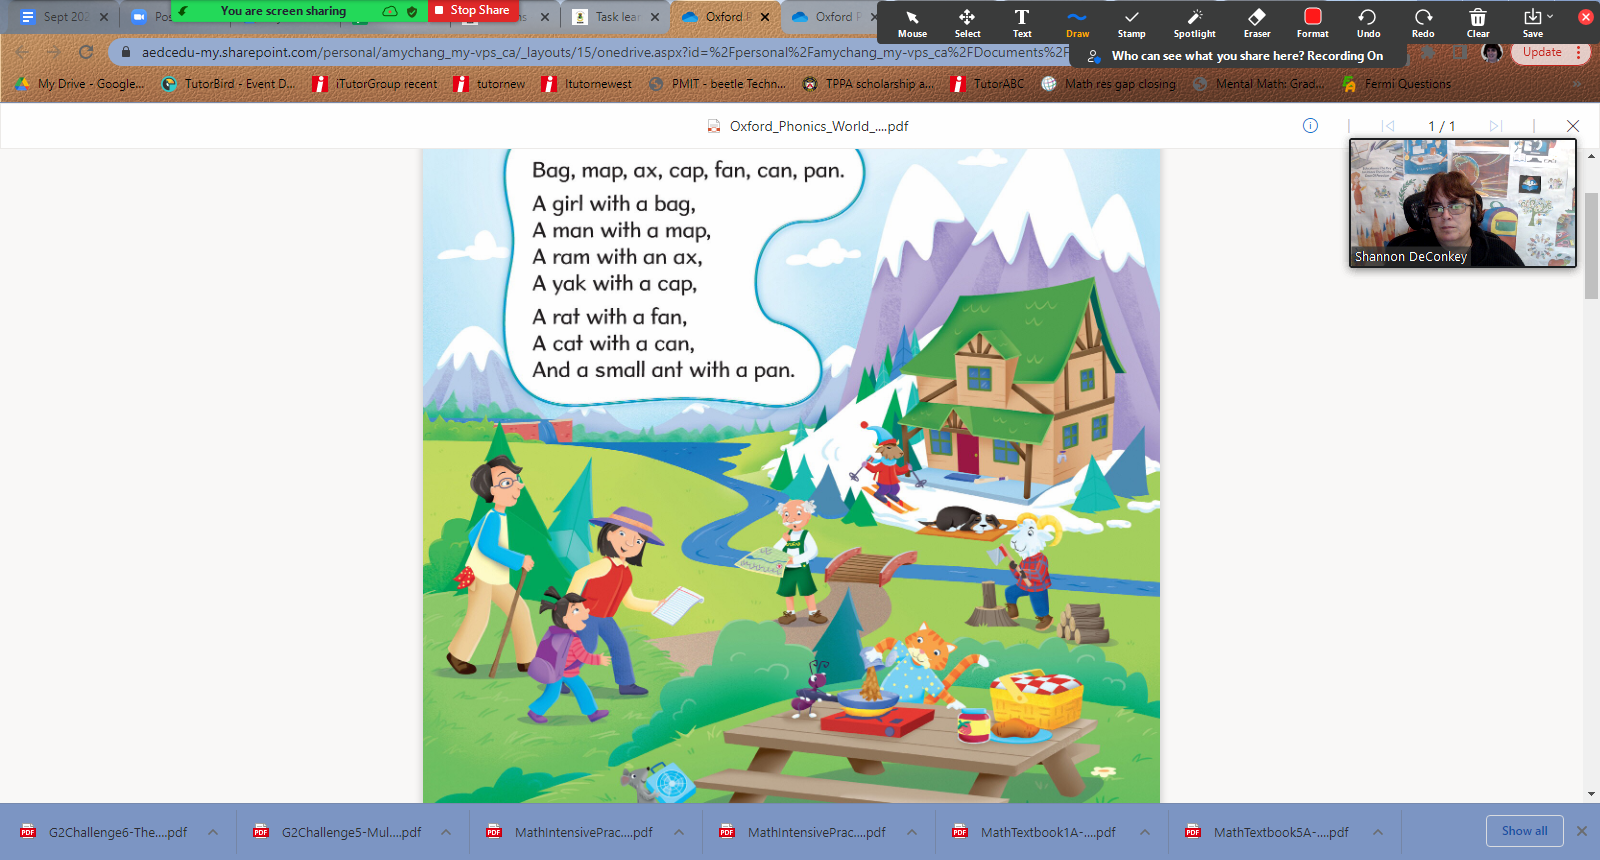The width and height of the screenshot is (1600, 860).
Task: Click the Oxford_Phonics_World_....pdf file title
Action: pyautogui.click(x=818, y=126)
